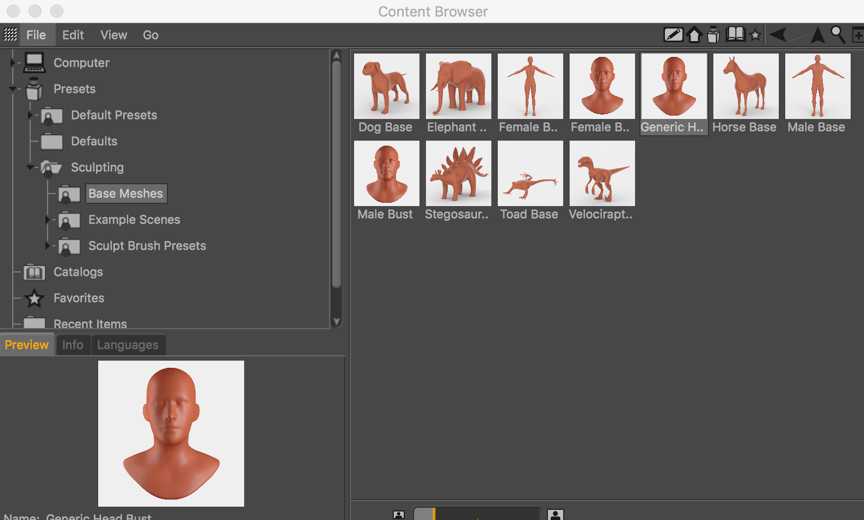Select the Defaults folder icon
The width and height of the screenshot is (864, 520).
tap(51, 142)
